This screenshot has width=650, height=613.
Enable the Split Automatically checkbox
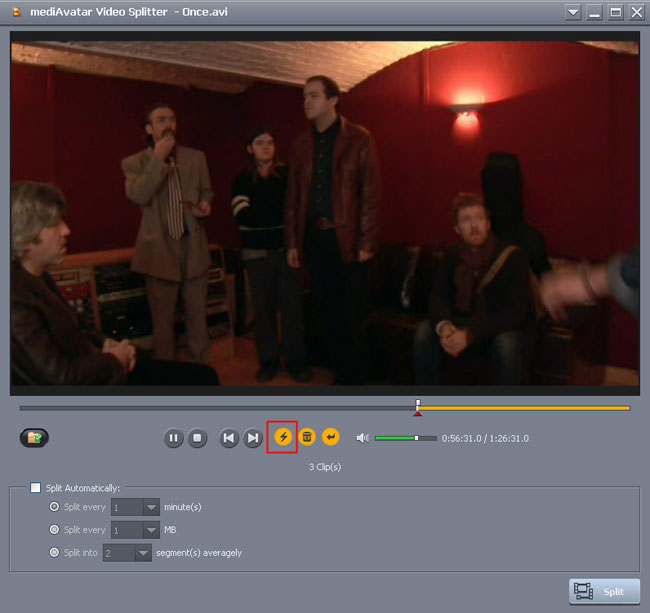click(36, 488)
